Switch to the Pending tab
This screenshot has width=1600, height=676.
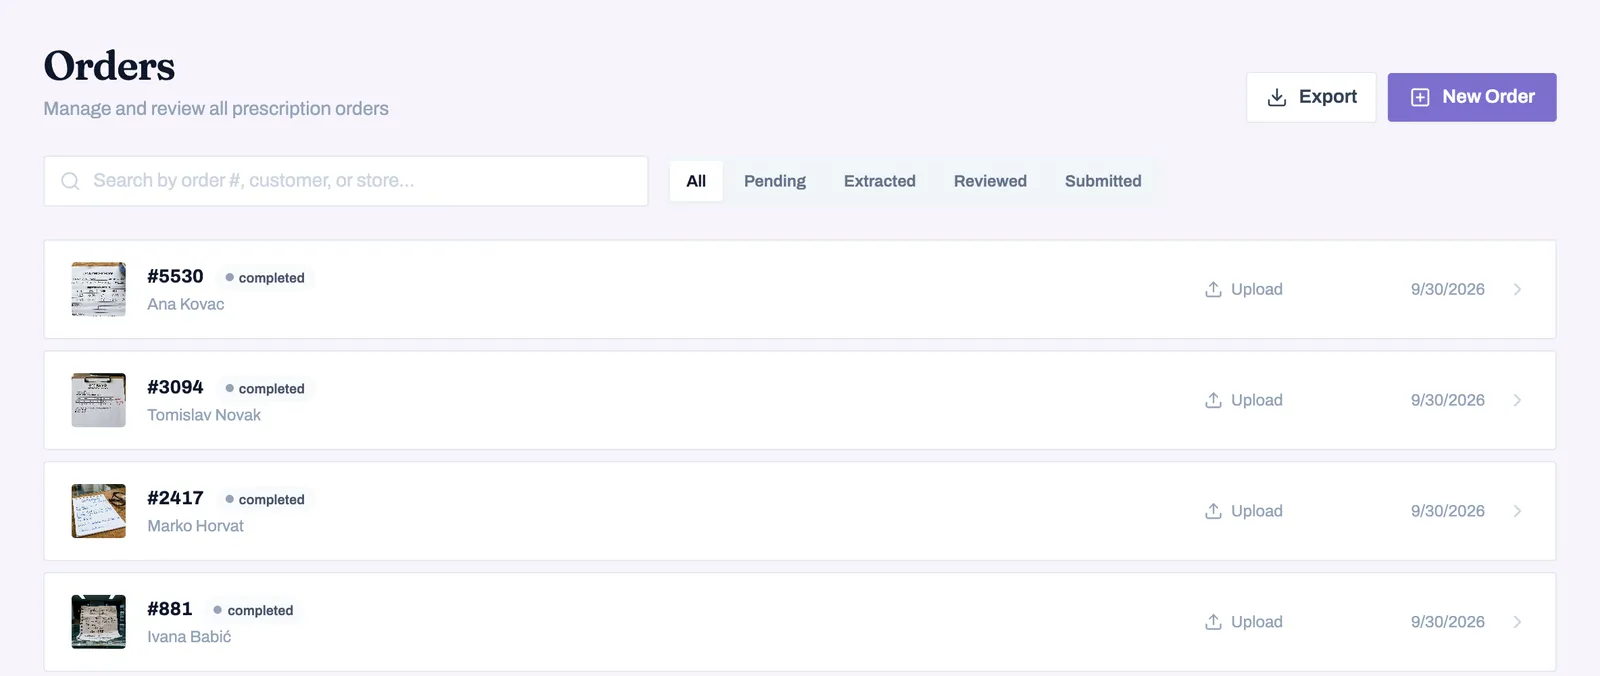[x=775, y=181]
